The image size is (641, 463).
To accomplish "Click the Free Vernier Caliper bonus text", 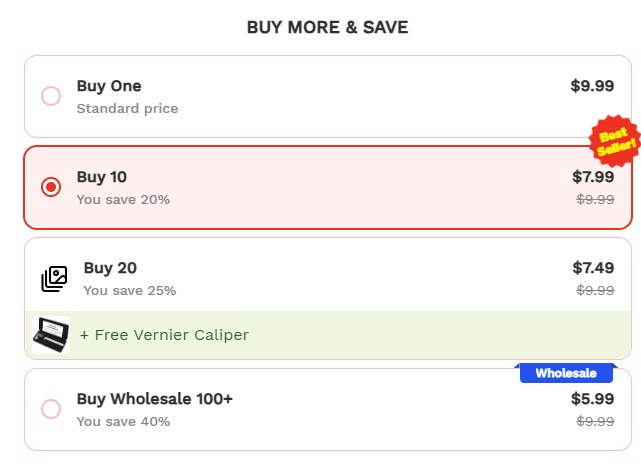I will click(164, 335).
